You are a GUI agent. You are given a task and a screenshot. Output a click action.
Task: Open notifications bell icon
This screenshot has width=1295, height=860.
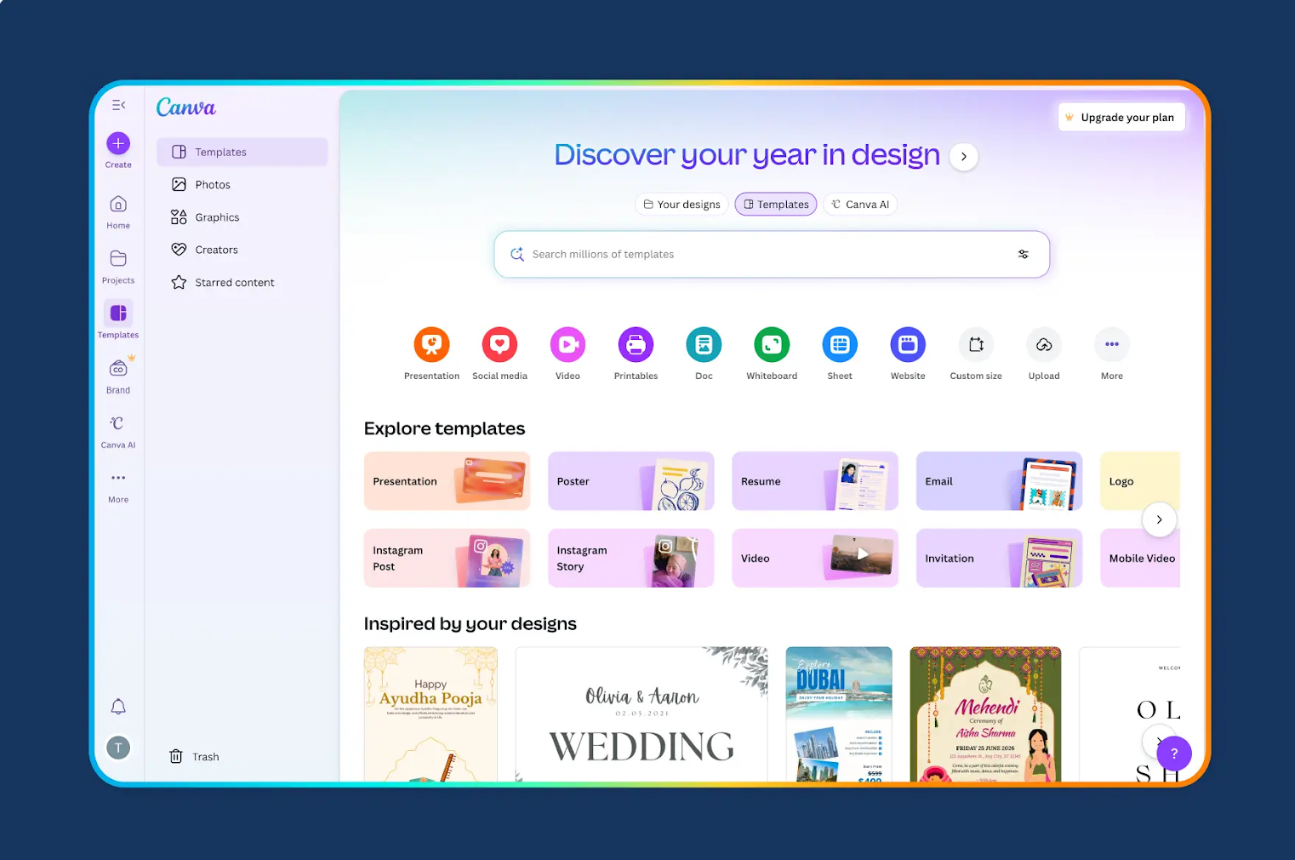[118, 707]
